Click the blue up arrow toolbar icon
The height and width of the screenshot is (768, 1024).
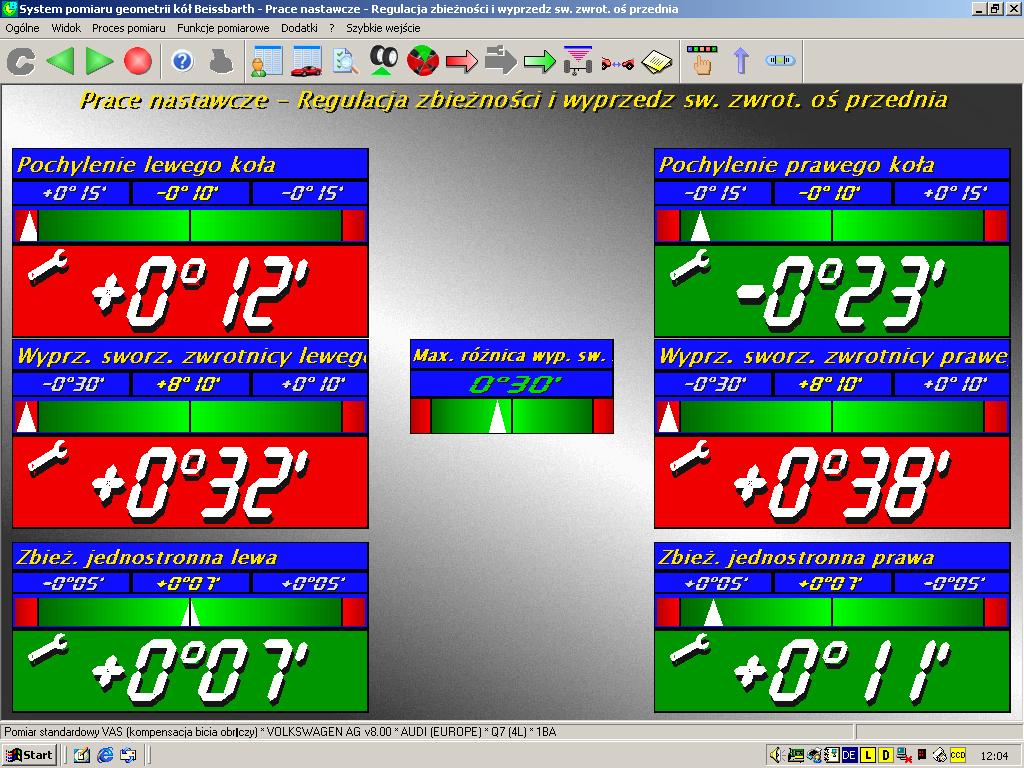click(741, 62)
